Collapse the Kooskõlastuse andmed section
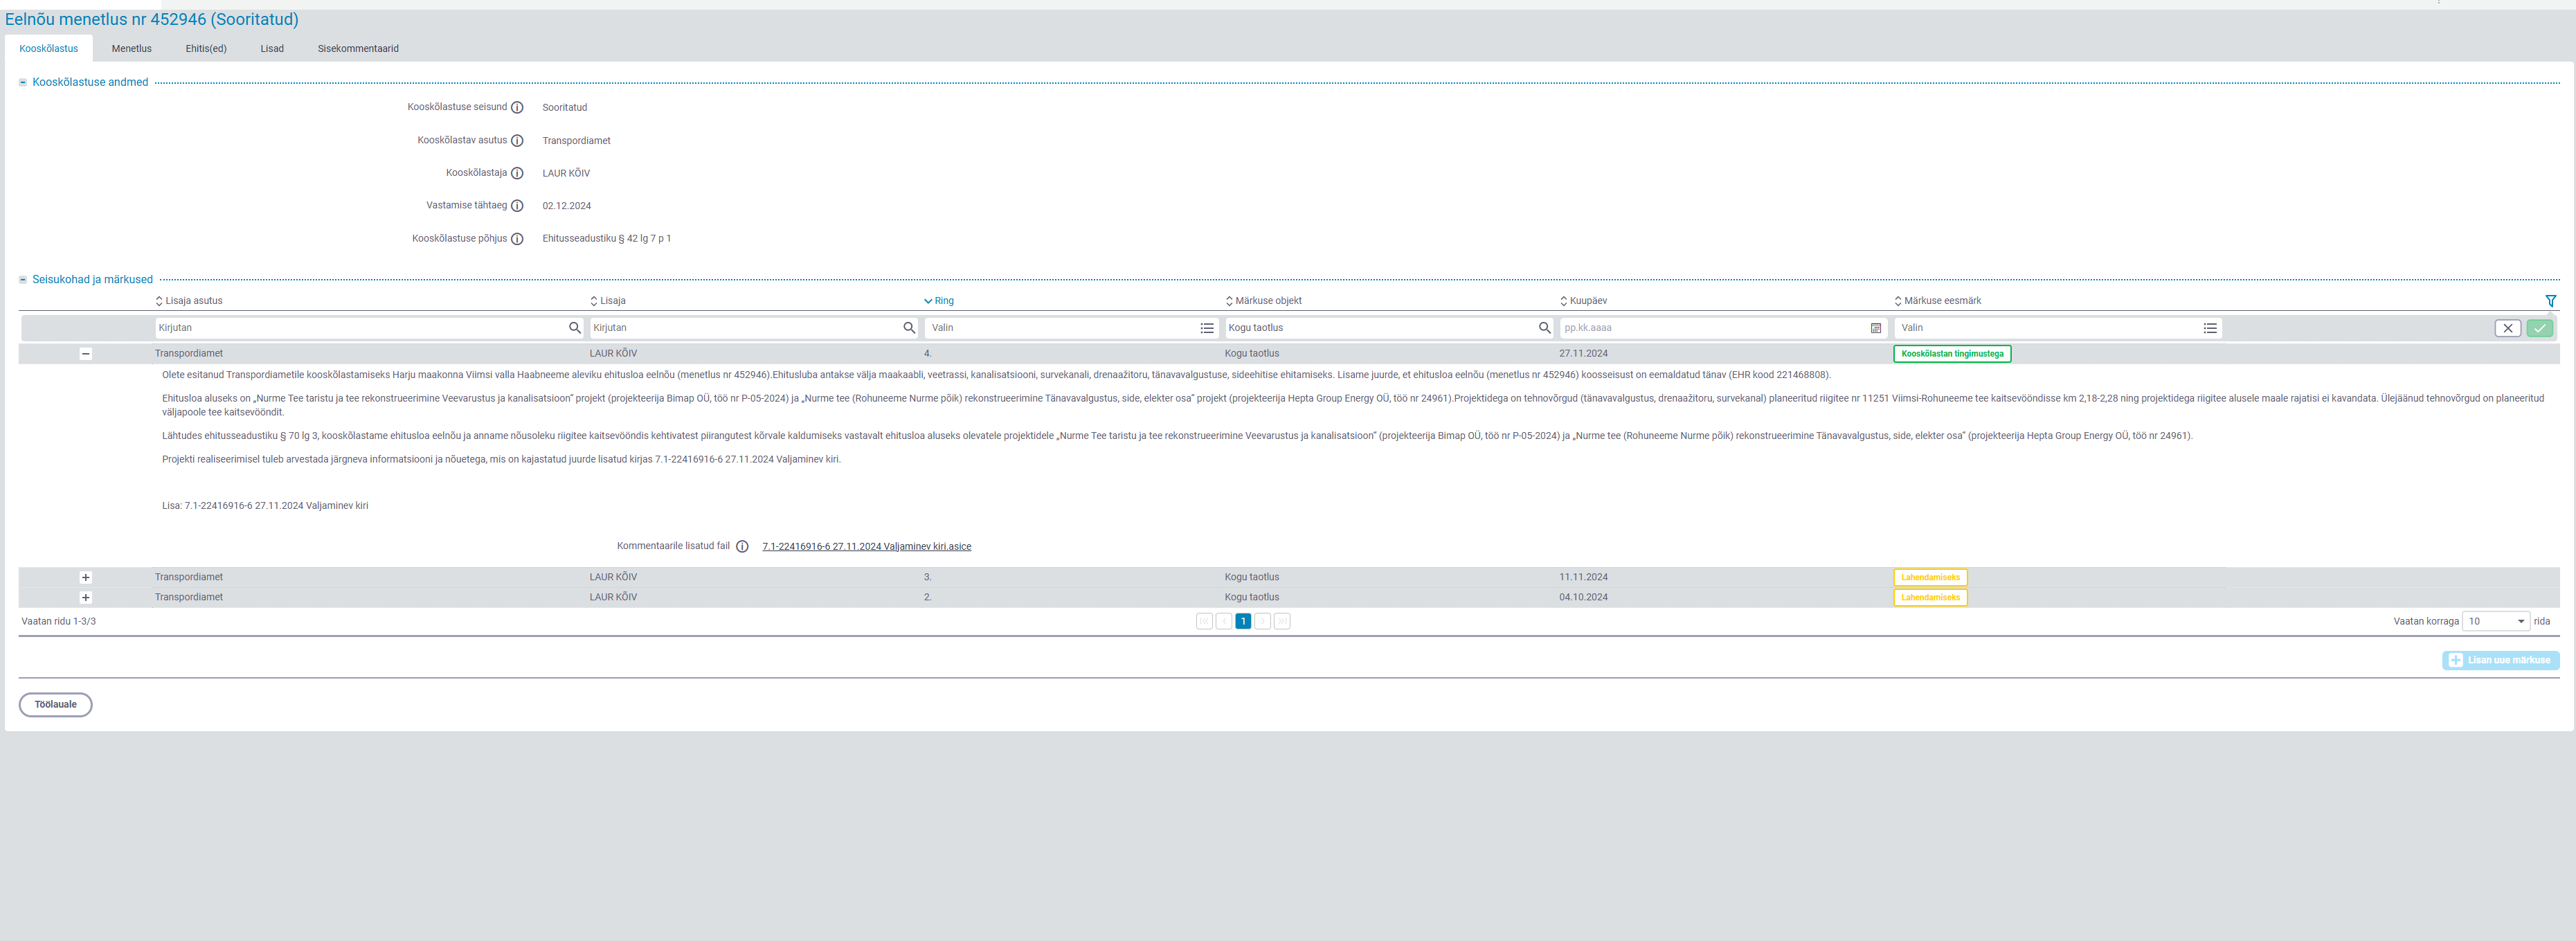 point(23,83)
